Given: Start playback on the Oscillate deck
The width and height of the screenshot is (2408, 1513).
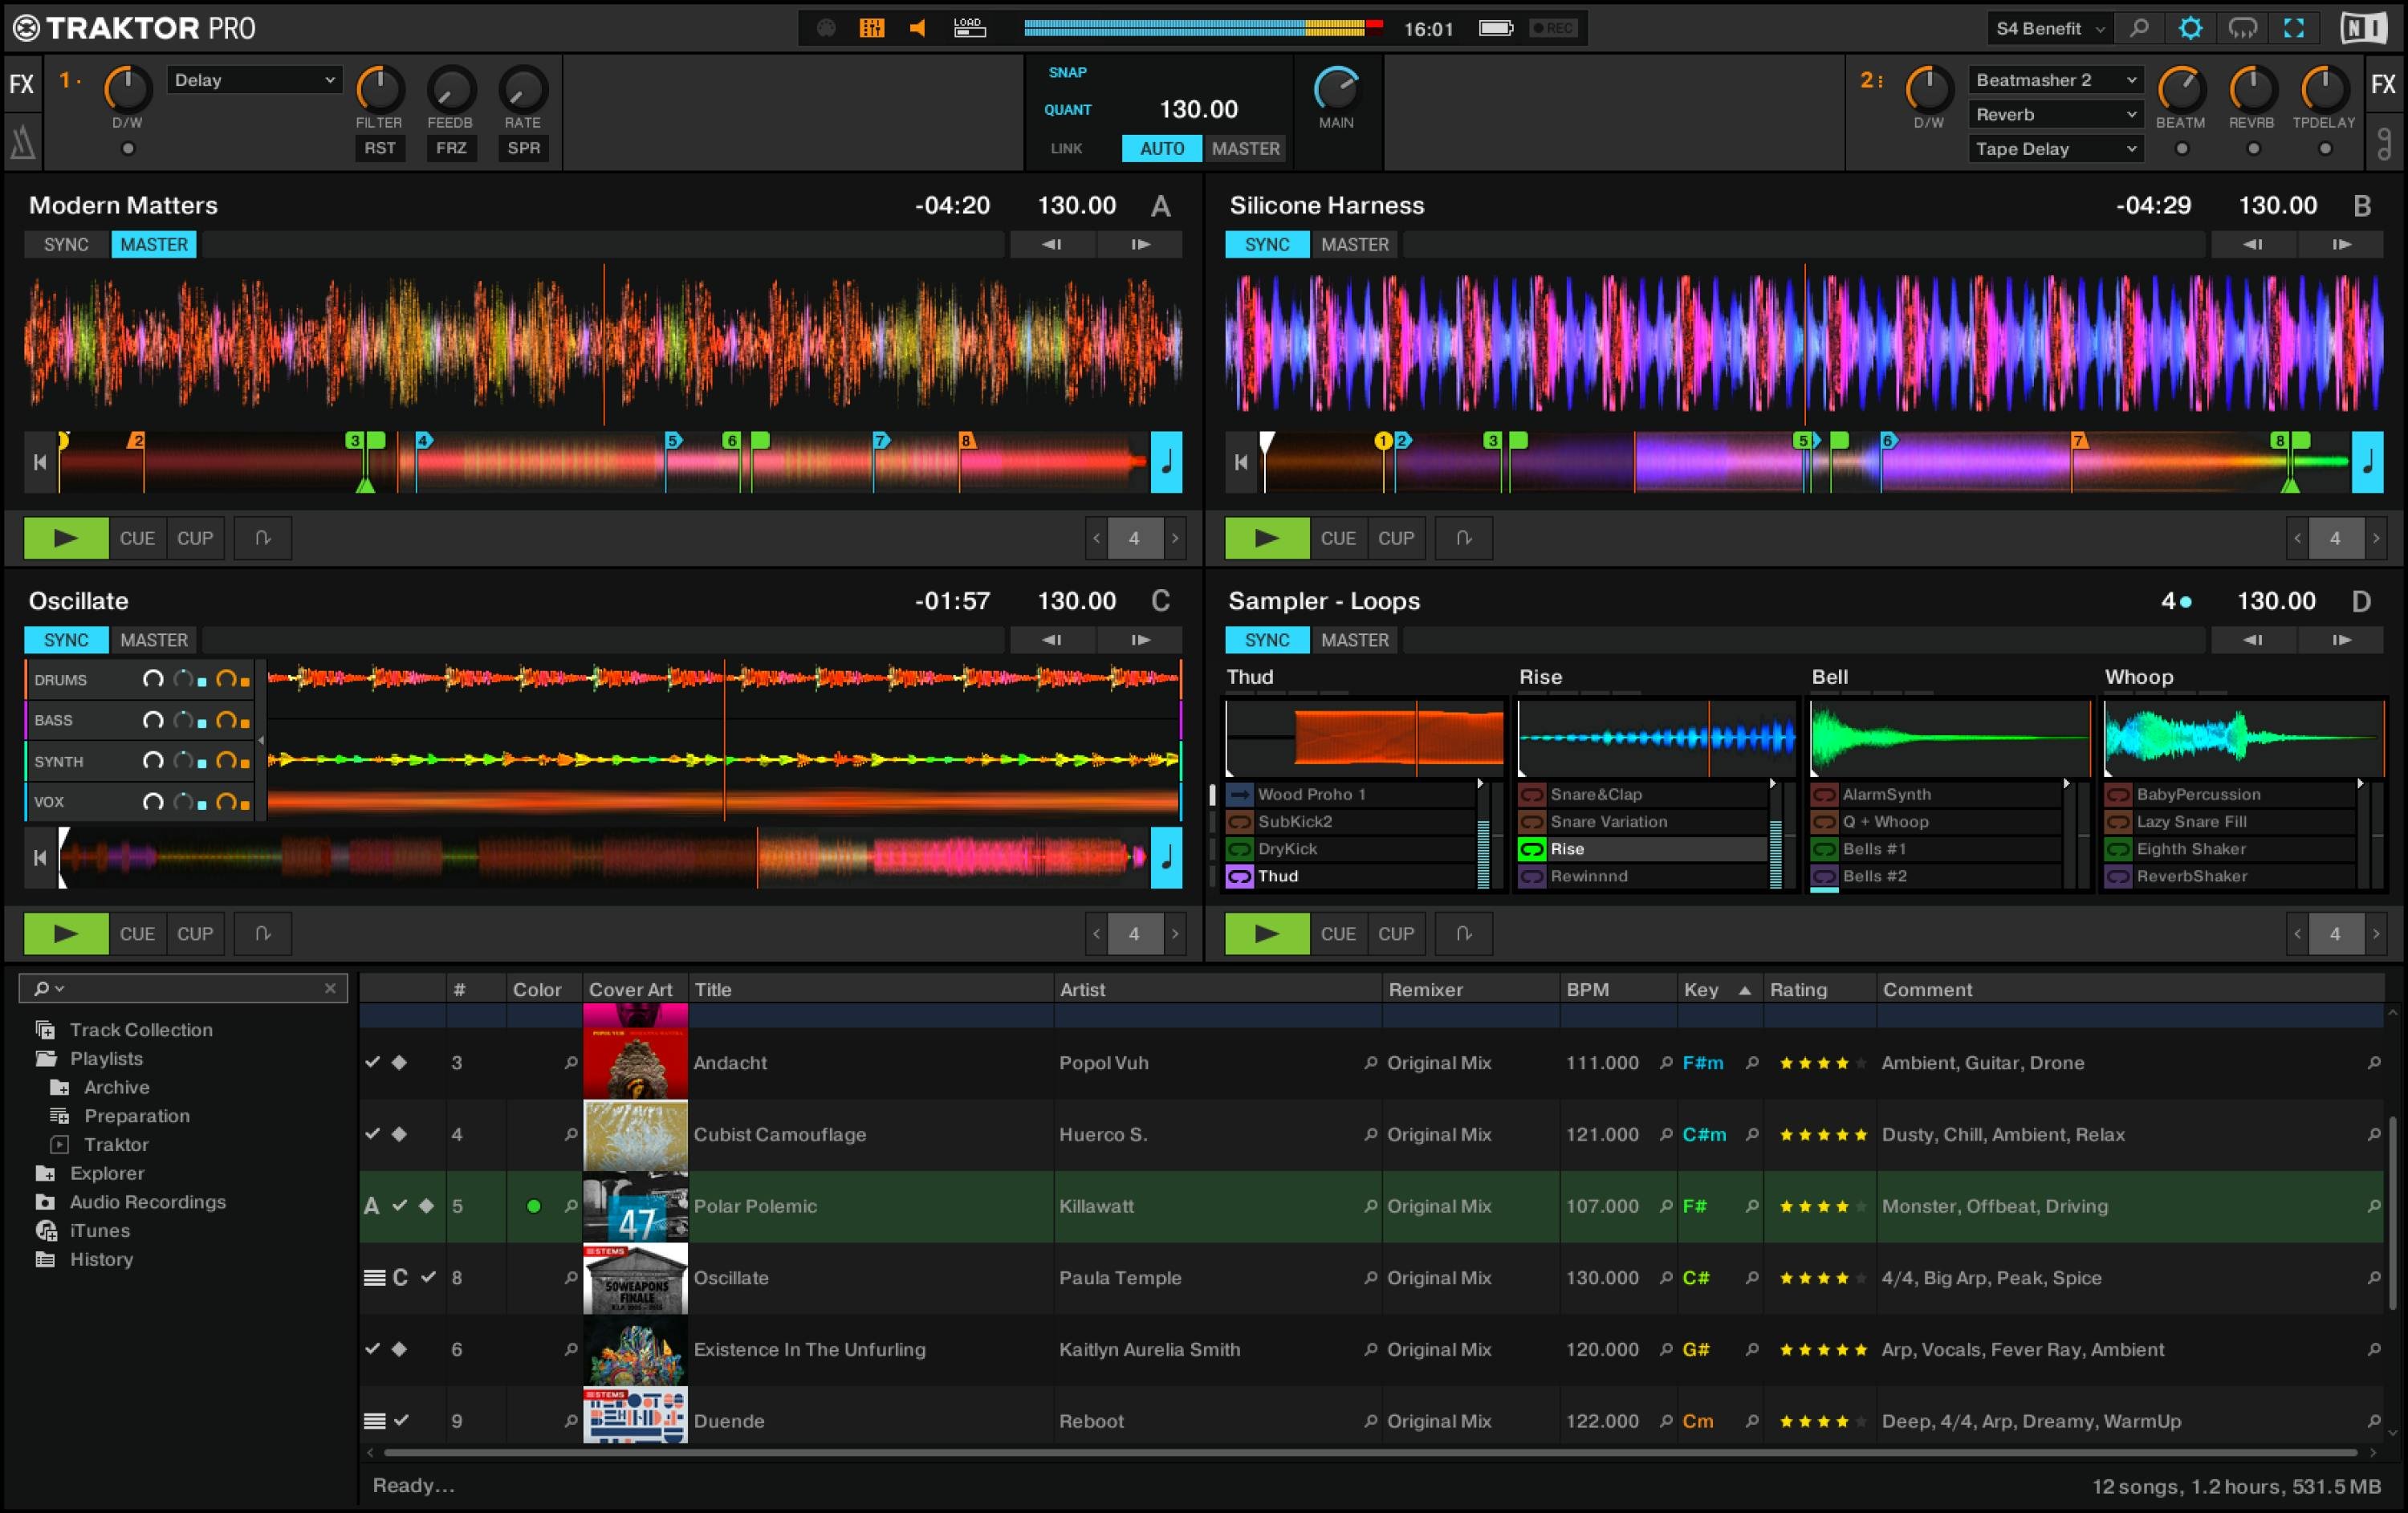Looking at the screenshot, I should tap(65, 933).
